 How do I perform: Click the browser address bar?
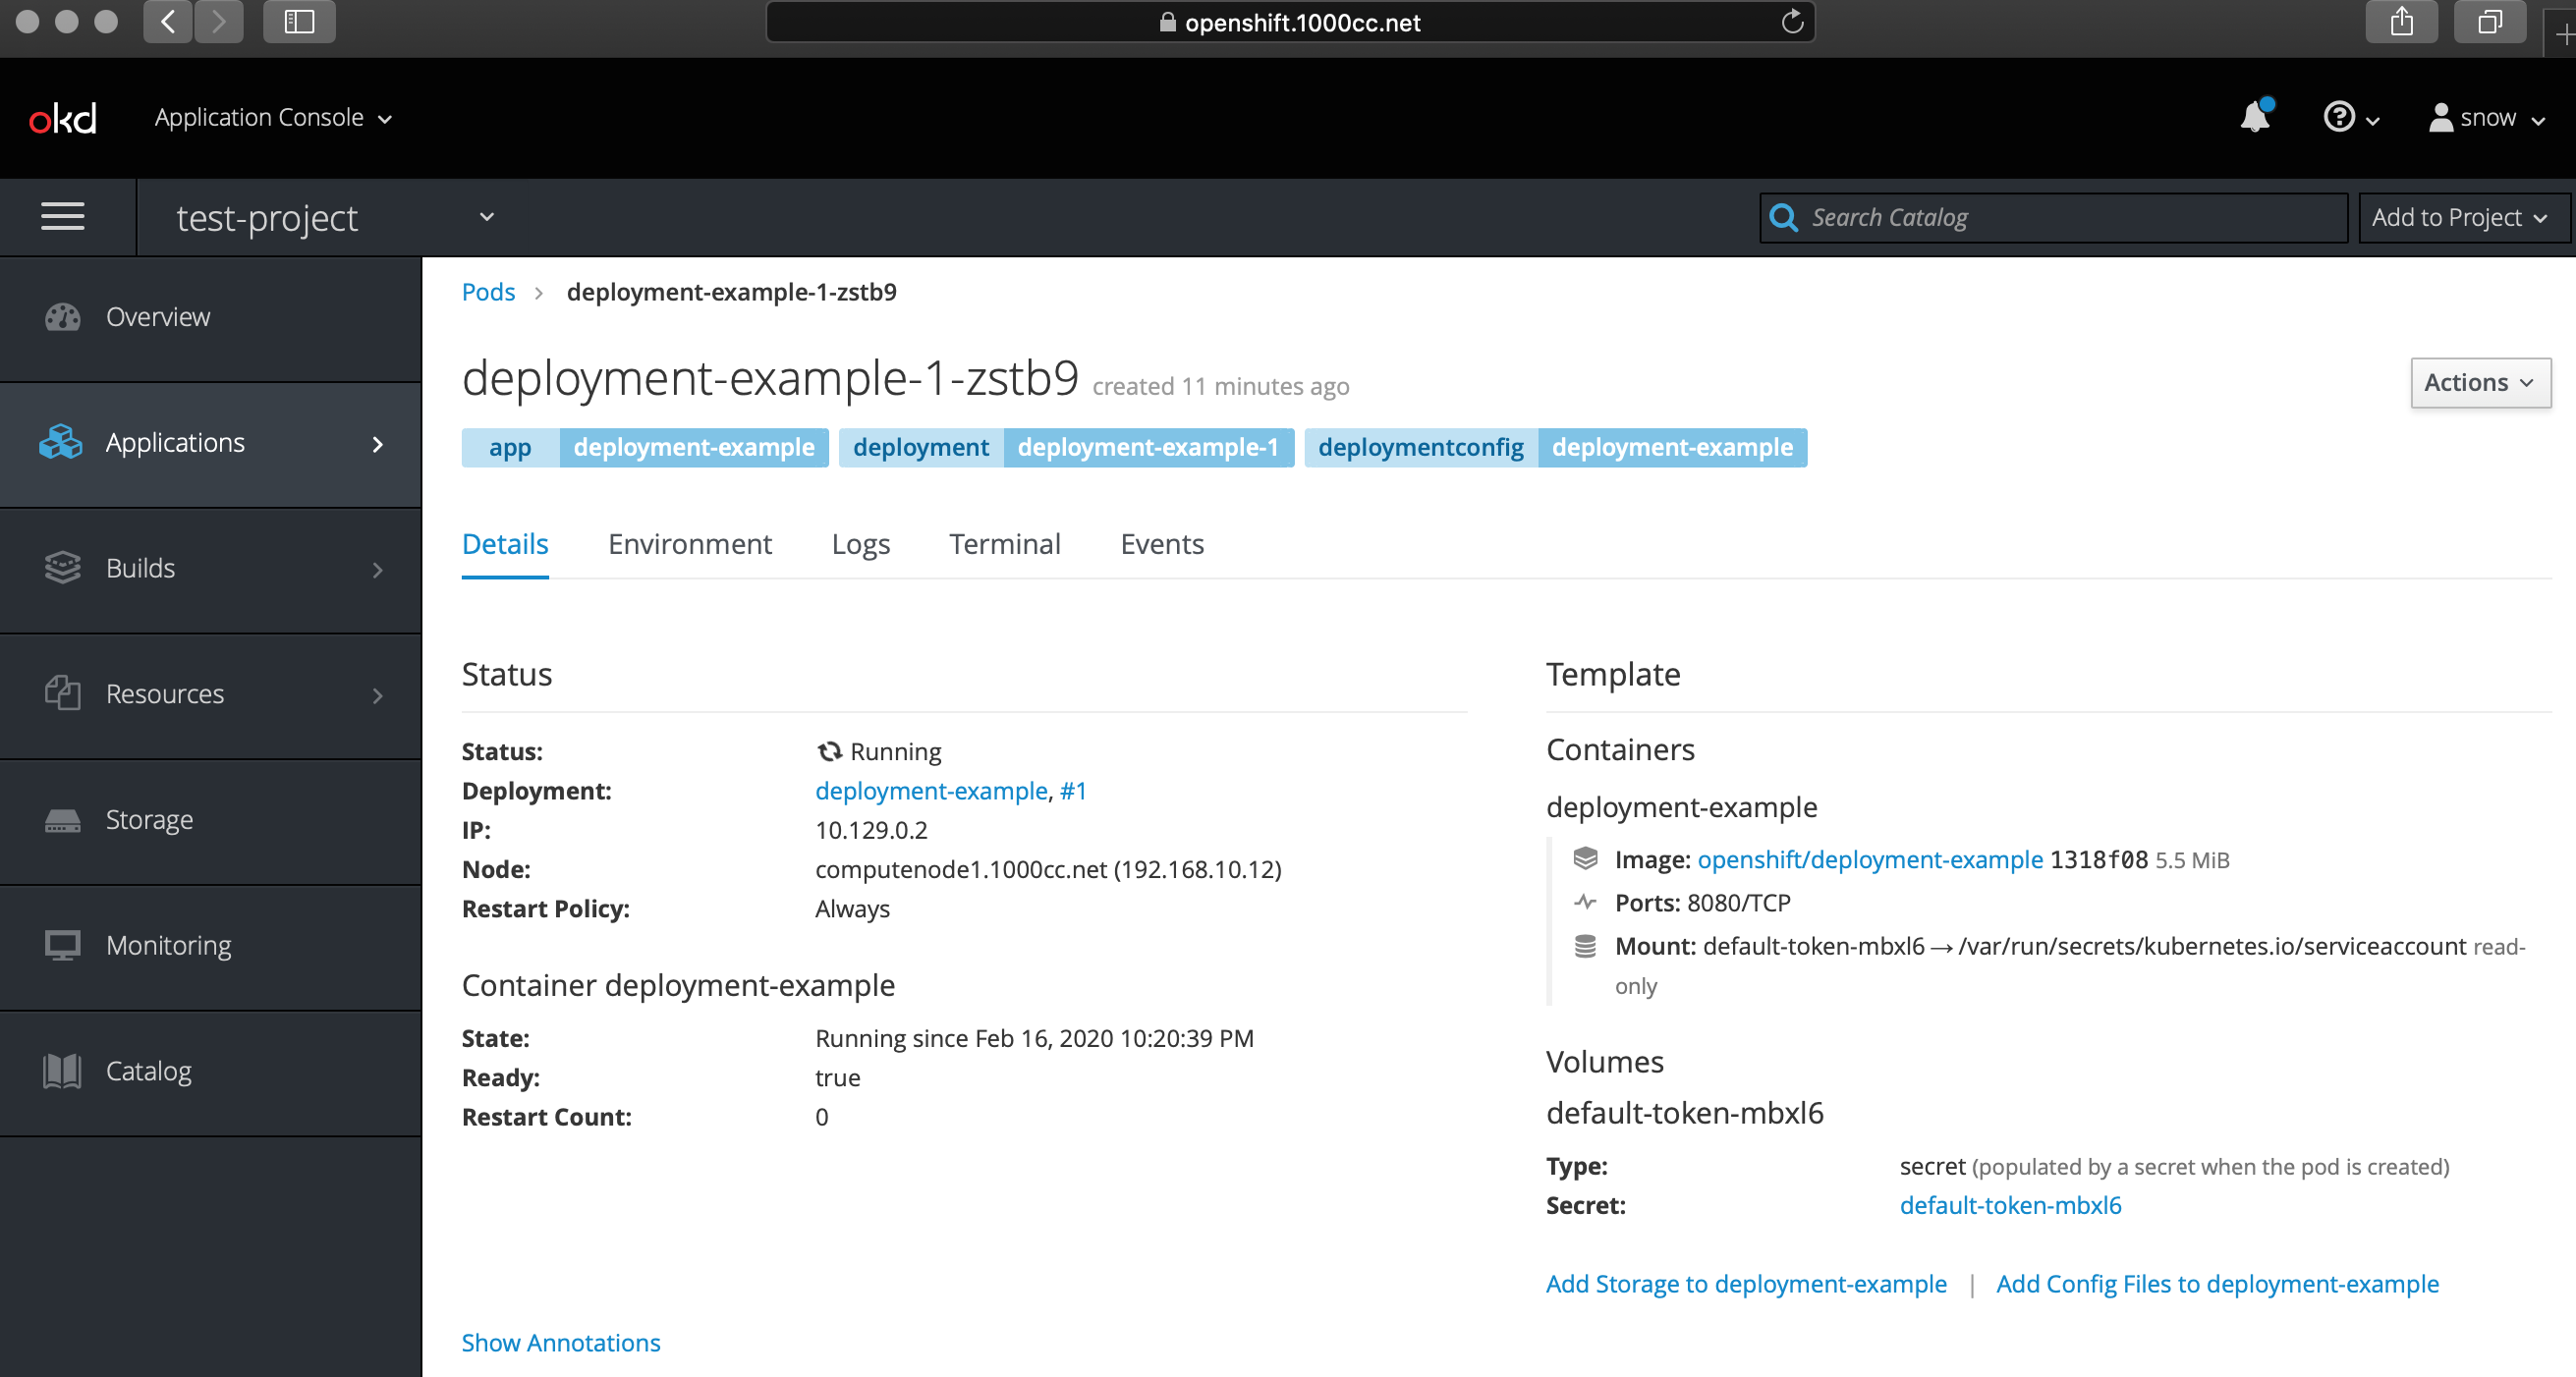coord(1290,22)
